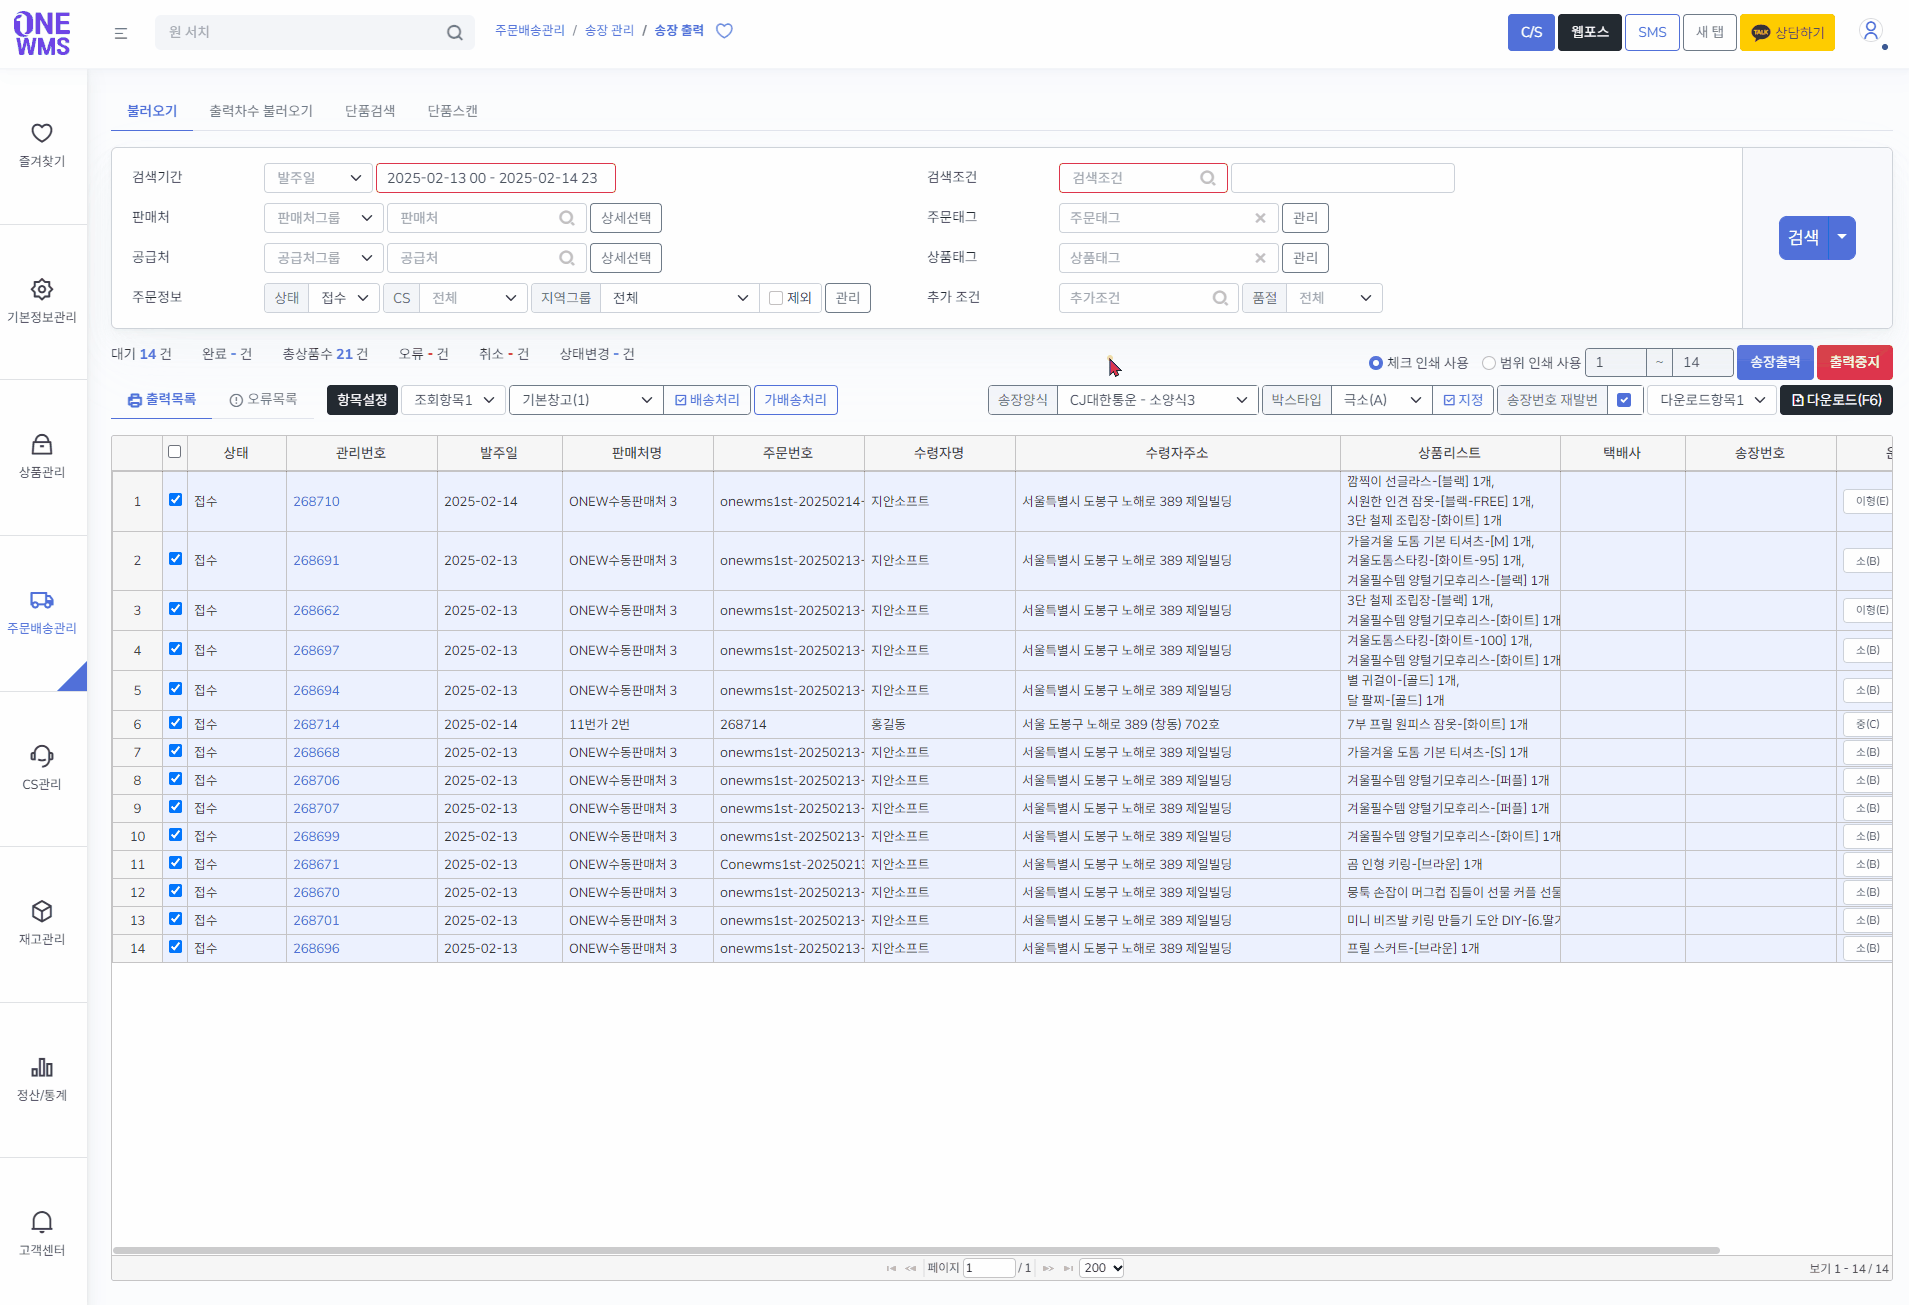The width and height of the screenshot is (1909, 1305).
Task: Click the 판매처 search magnifier icon
Action: pyautogui.click(x=567, y=218)
